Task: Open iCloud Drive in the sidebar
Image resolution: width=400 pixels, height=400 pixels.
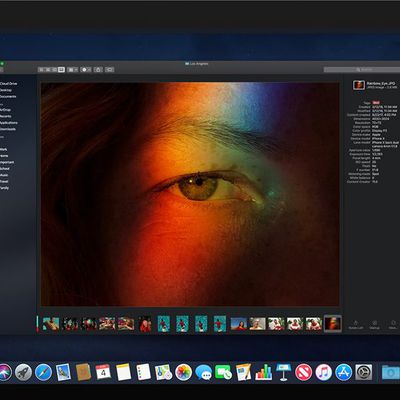Action: coord(9,84)
